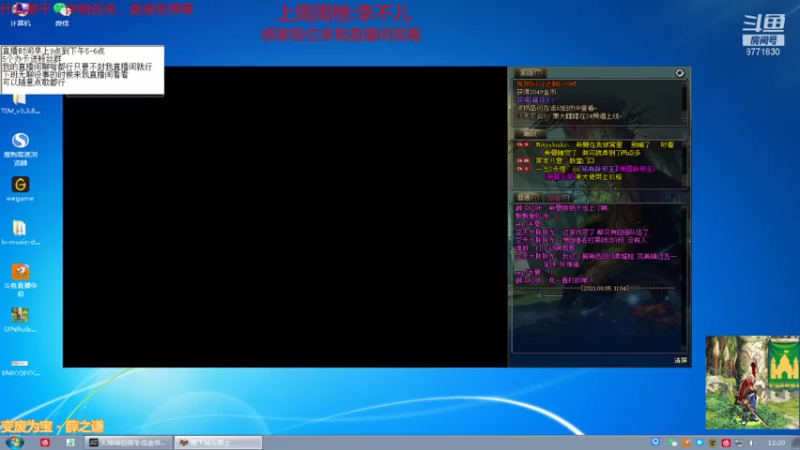800x450 pixels.
Task: Open the lx-music-d folder icon
Action: click(x=20, y=232)
